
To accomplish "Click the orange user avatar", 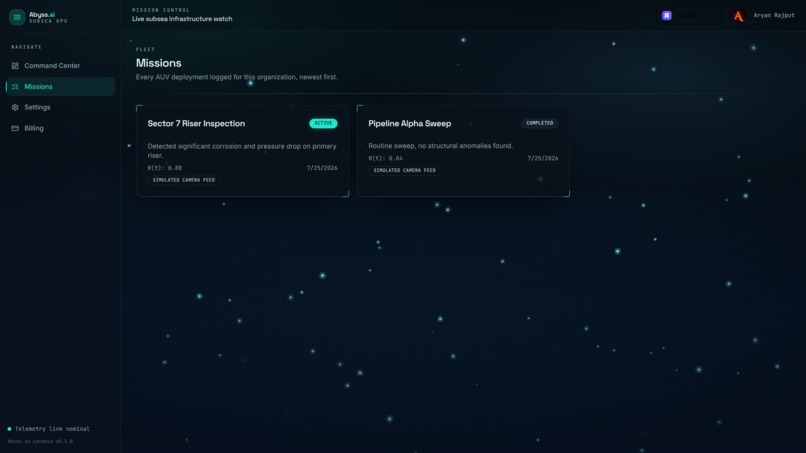I will tap(739, 16).
